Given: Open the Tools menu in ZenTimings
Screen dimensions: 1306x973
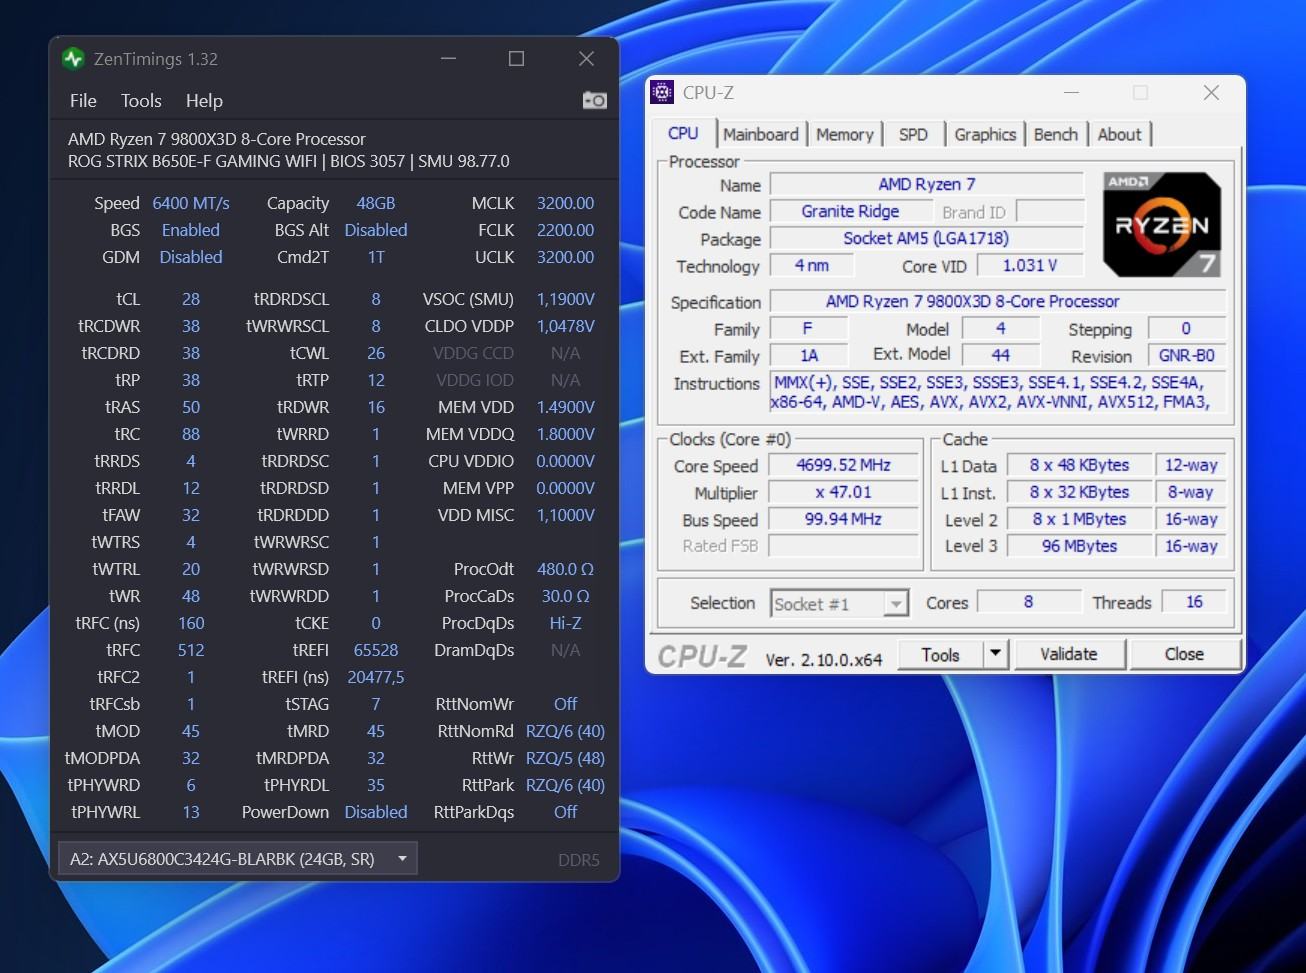Looking at the screenshot, I should point(141,101).
